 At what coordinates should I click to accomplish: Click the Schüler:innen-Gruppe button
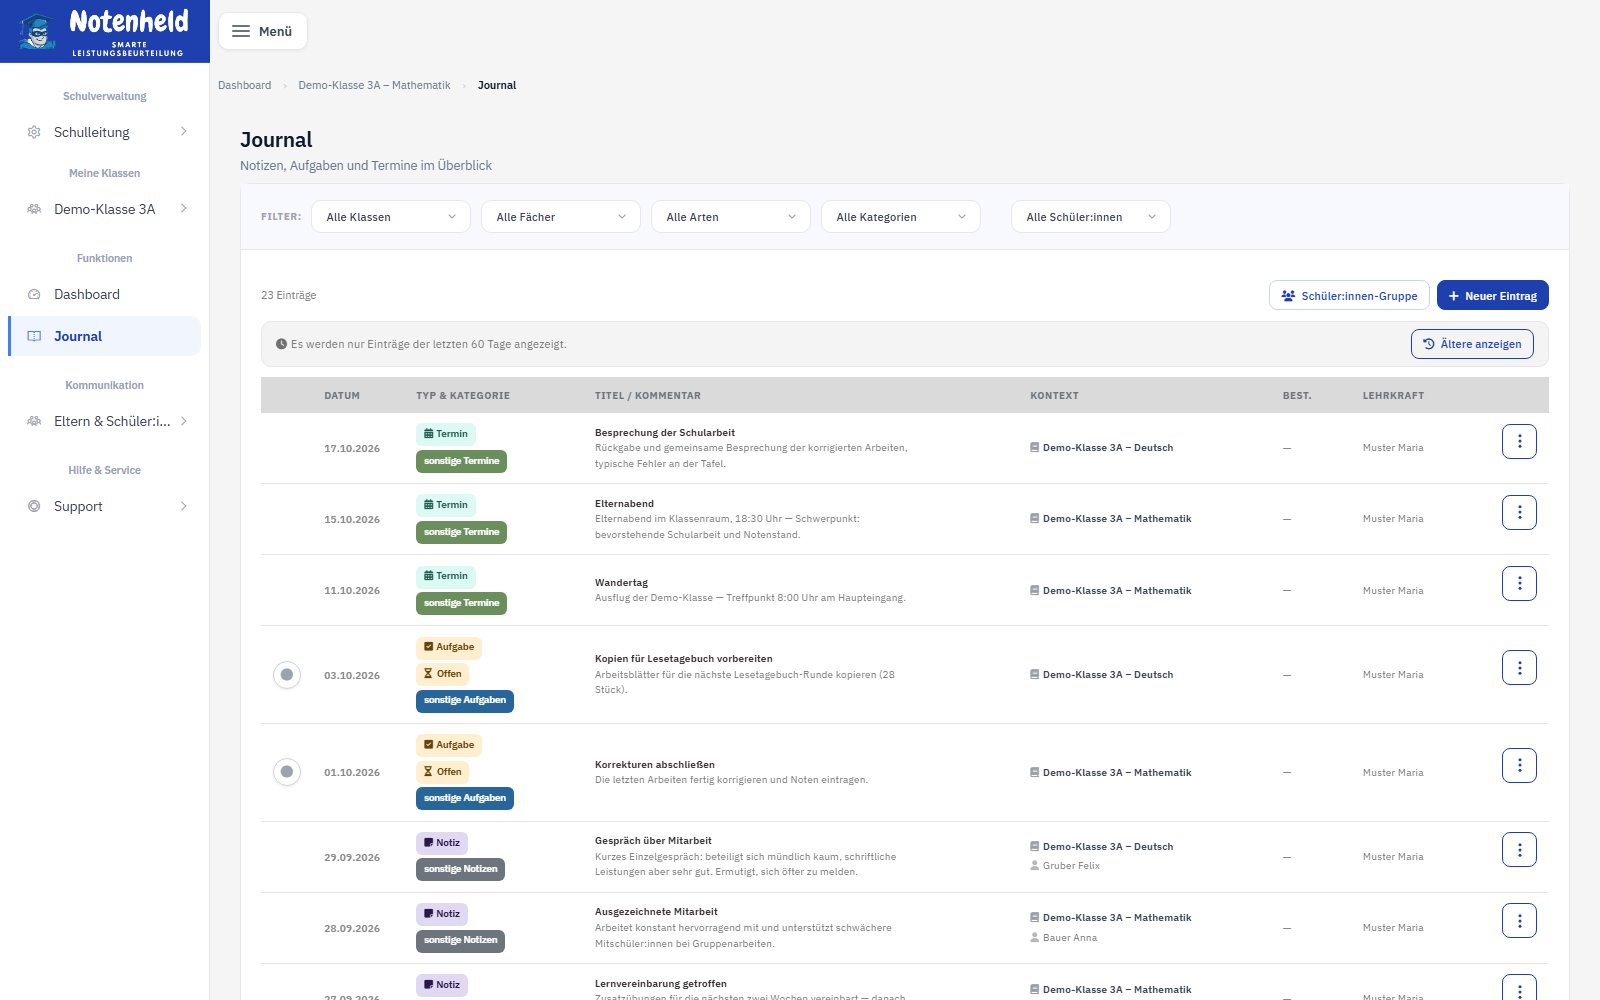click(x=1349, y=296)
